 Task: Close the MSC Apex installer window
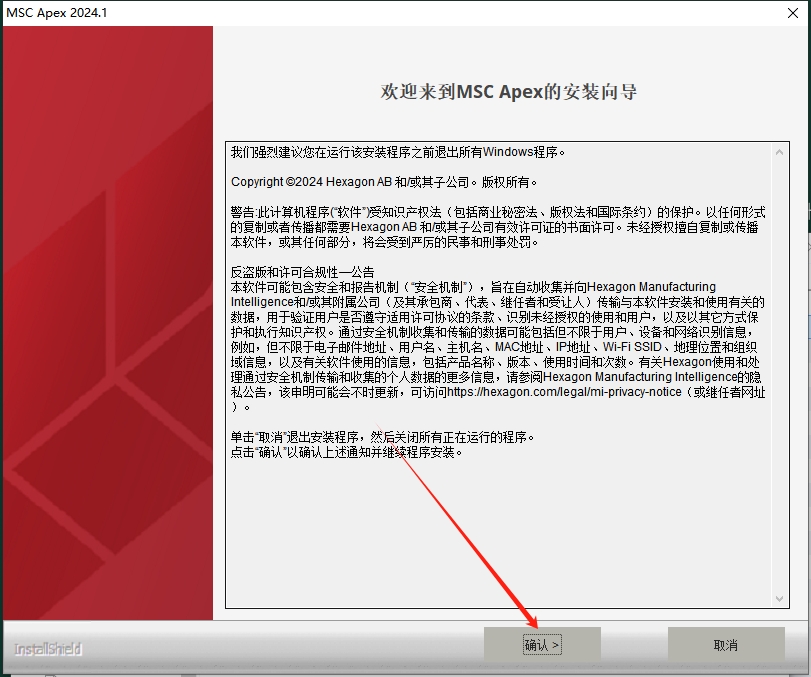792,13
